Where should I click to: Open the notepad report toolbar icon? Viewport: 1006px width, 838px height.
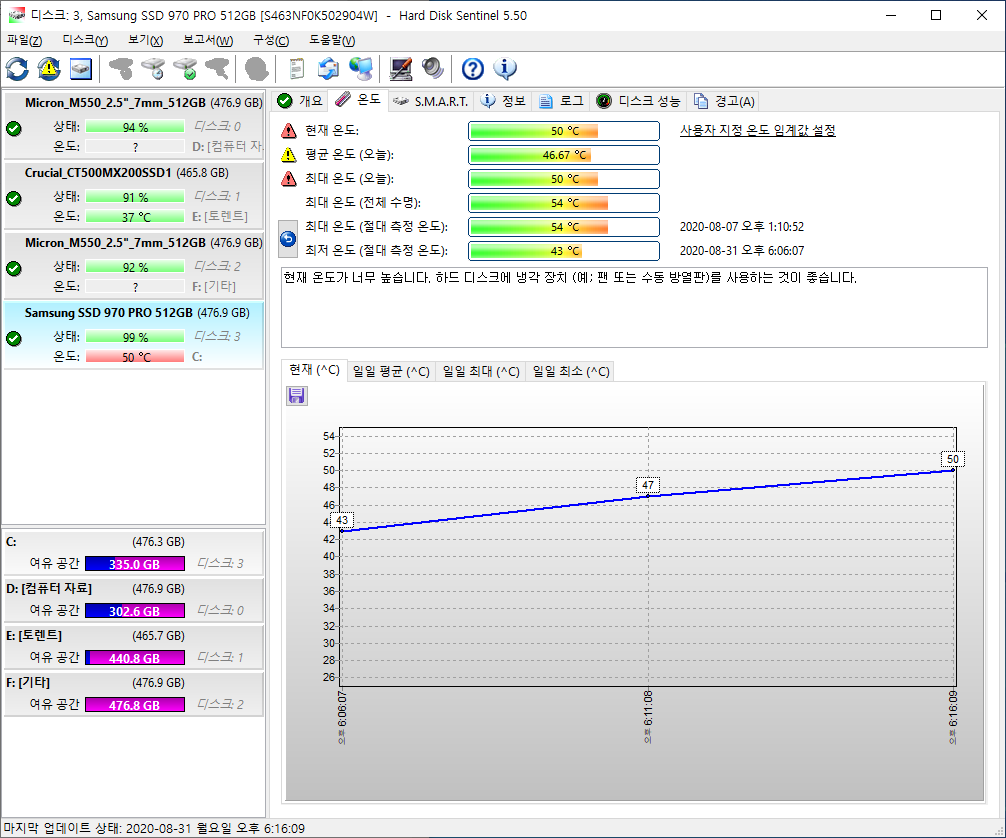(296, 69)
